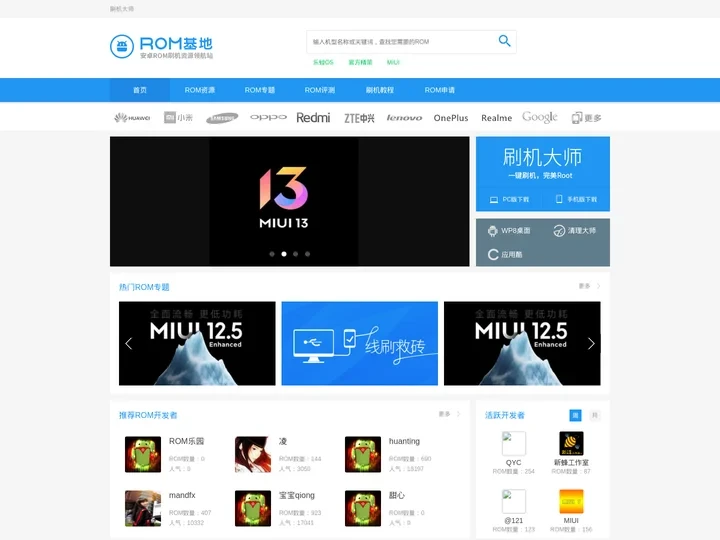This screenshot has height=540, width=720.
Task: Open ROM专题 nav tab
Action: [x=260, y=90]
